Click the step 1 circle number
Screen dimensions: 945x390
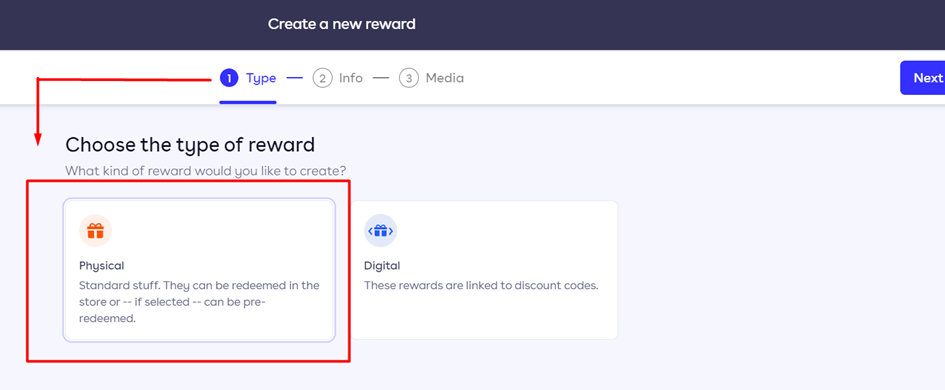point(229,78)
